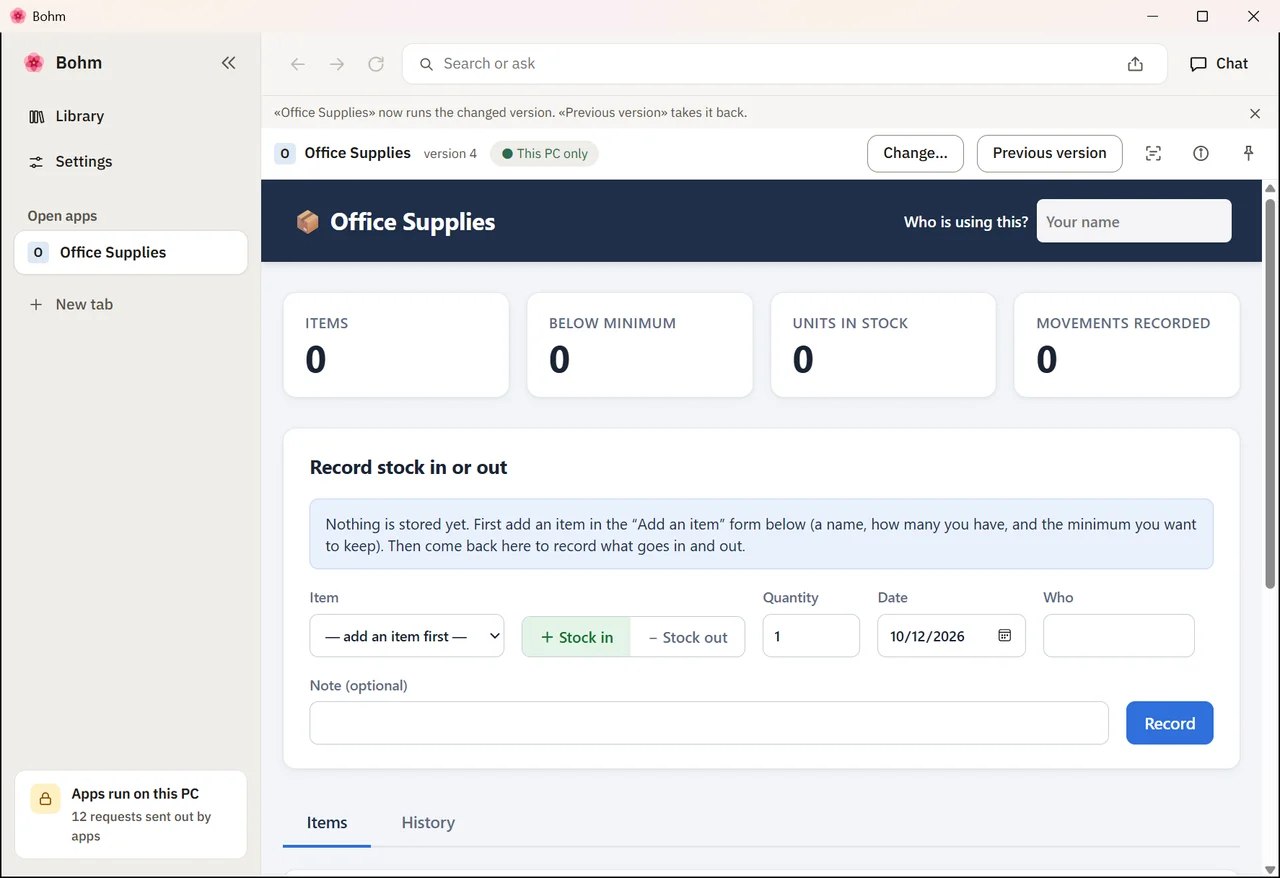
Task: Reload the current app page
Action: point(376,64)
